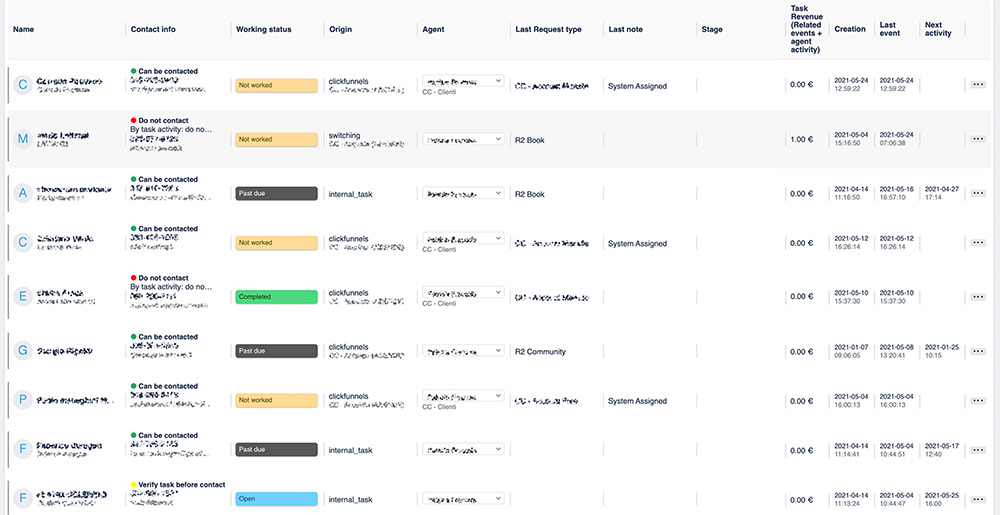Open the E contact avatar
The image size is (1000, 515).
coord(23,297)
